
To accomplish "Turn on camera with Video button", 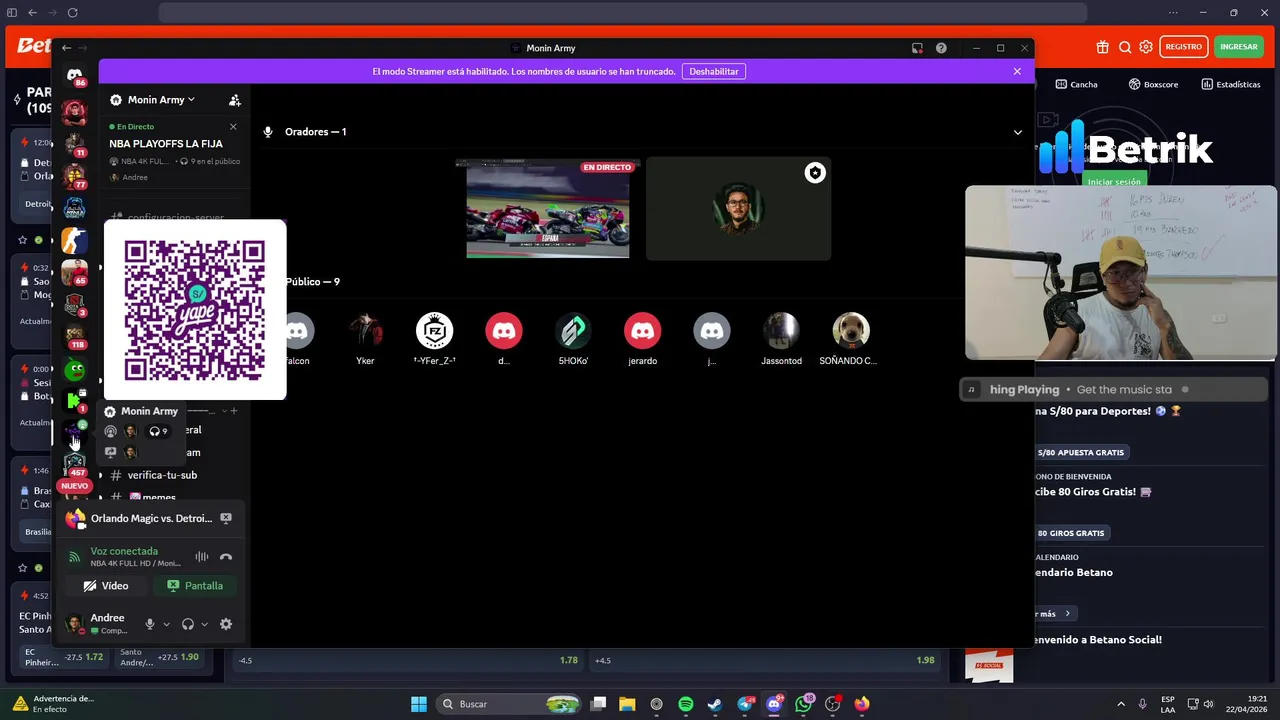I will pos(106,586).
